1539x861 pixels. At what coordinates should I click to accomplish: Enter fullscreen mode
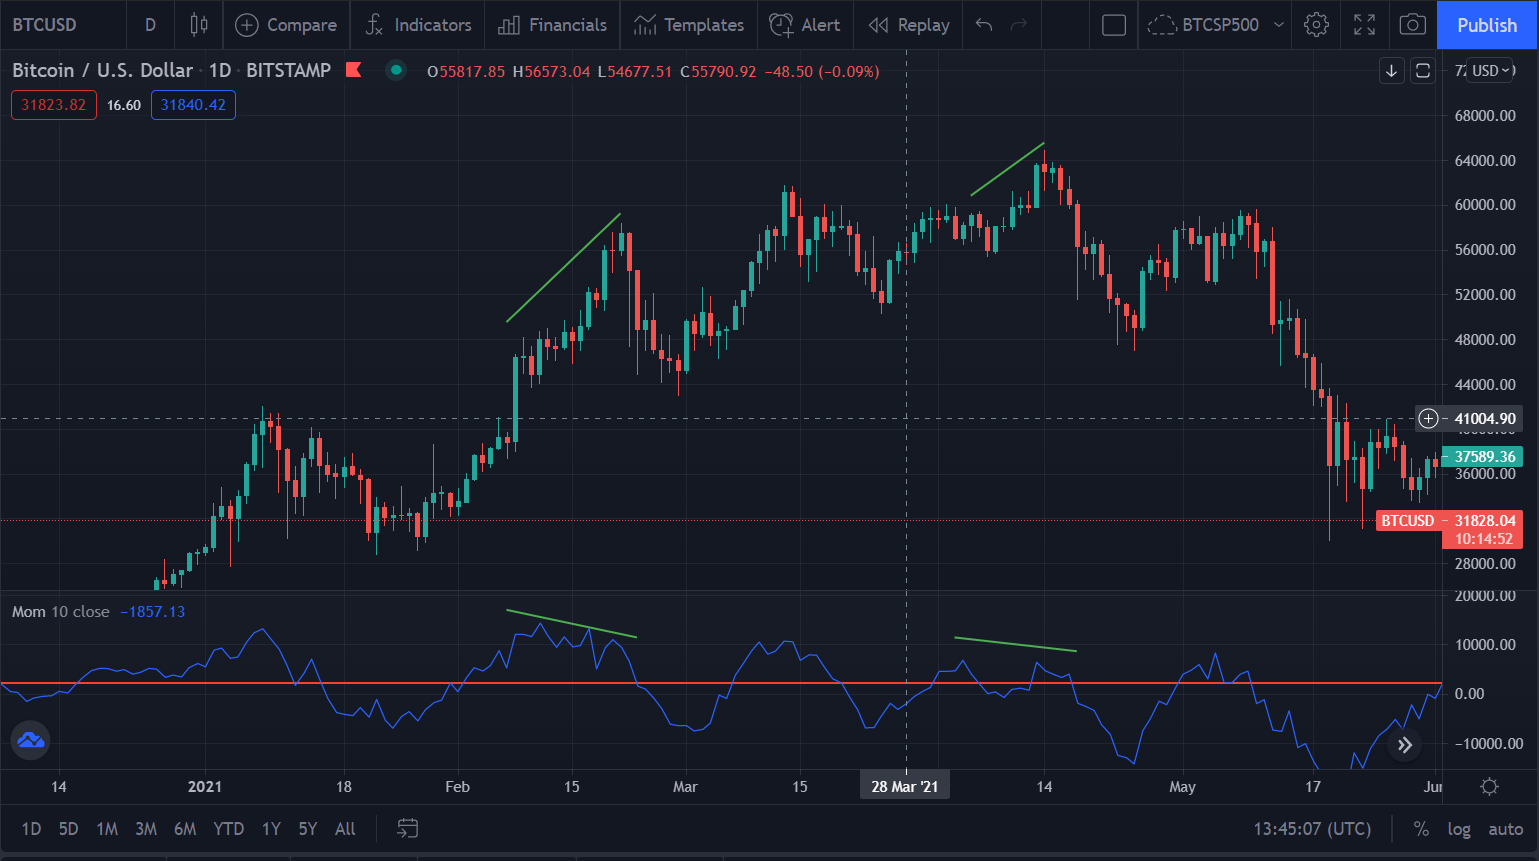[1365, 25]
